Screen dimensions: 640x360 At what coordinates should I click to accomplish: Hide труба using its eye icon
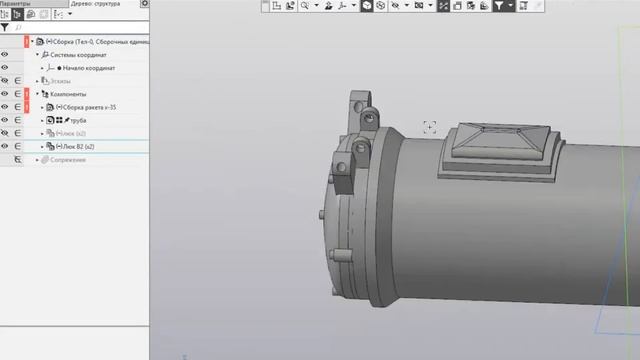pos(4,120)
